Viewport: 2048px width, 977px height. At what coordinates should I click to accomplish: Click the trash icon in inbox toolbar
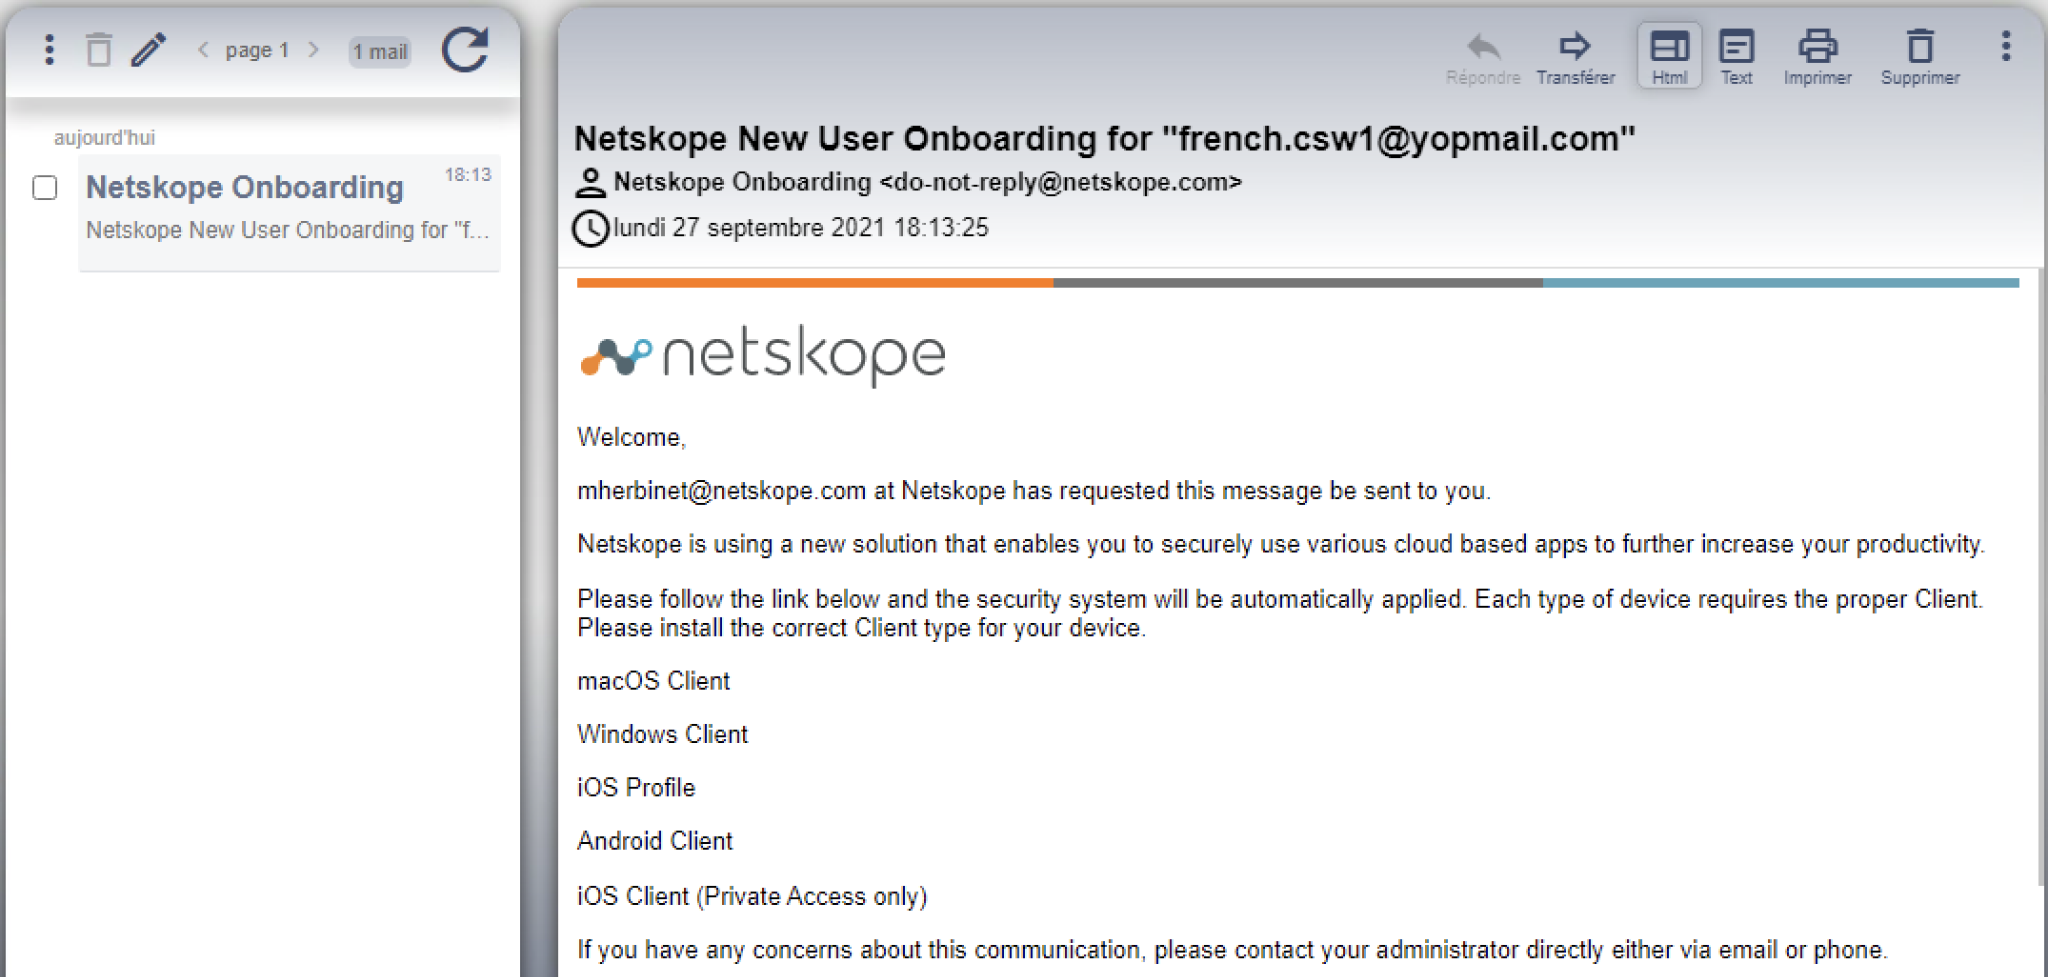98,50
